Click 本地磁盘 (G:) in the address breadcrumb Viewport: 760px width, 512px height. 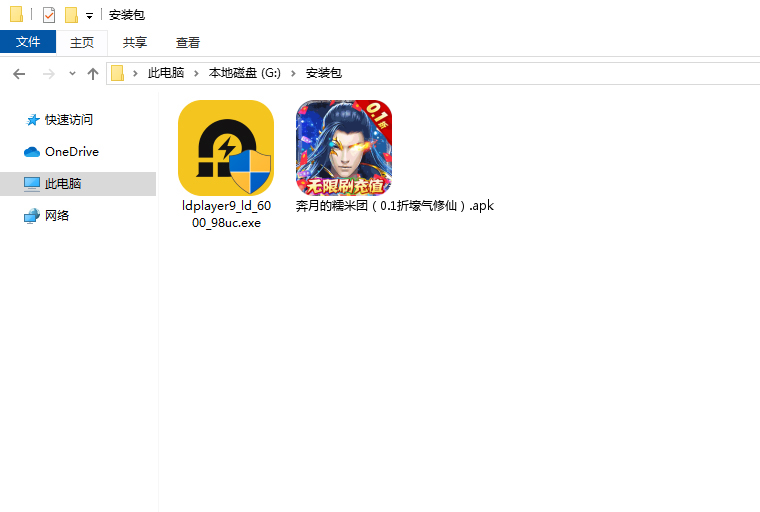pyautogui.click(x=244, y=73)
